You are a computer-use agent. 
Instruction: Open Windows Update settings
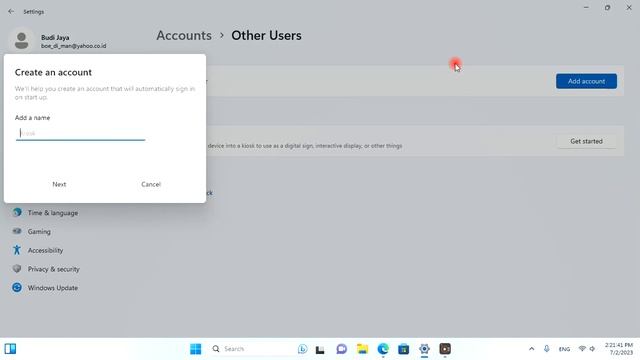click(53, 288)
